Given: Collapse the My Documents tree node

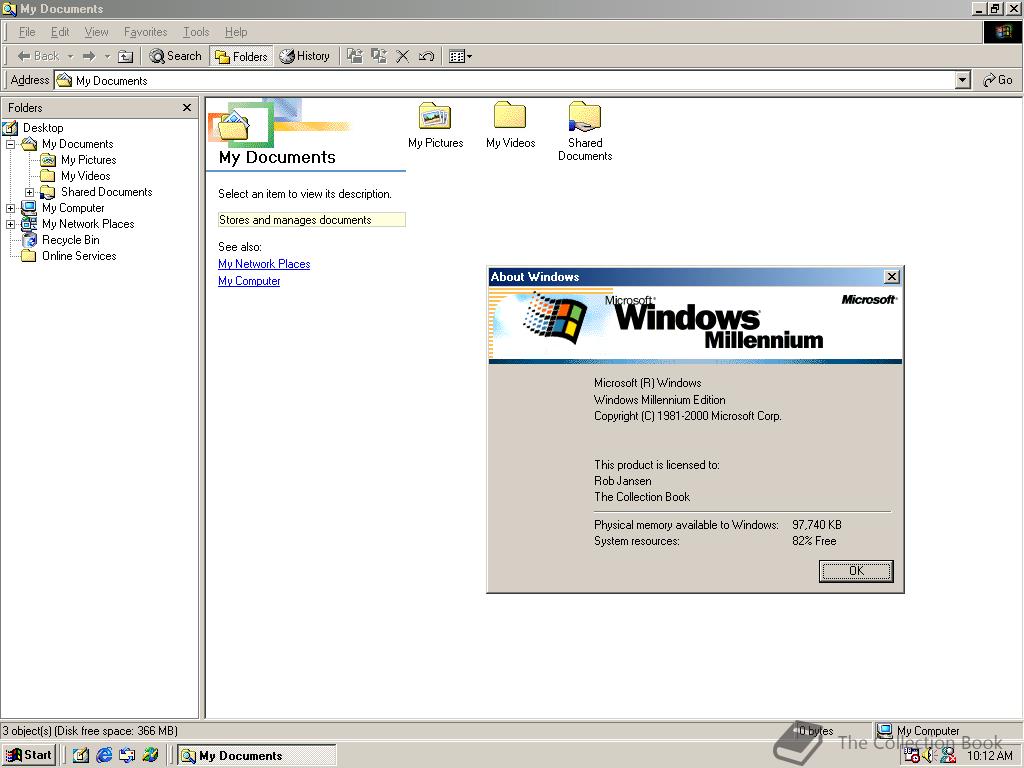Looking at the screenshot, I should pyautogui.click(x=10, y=144).
